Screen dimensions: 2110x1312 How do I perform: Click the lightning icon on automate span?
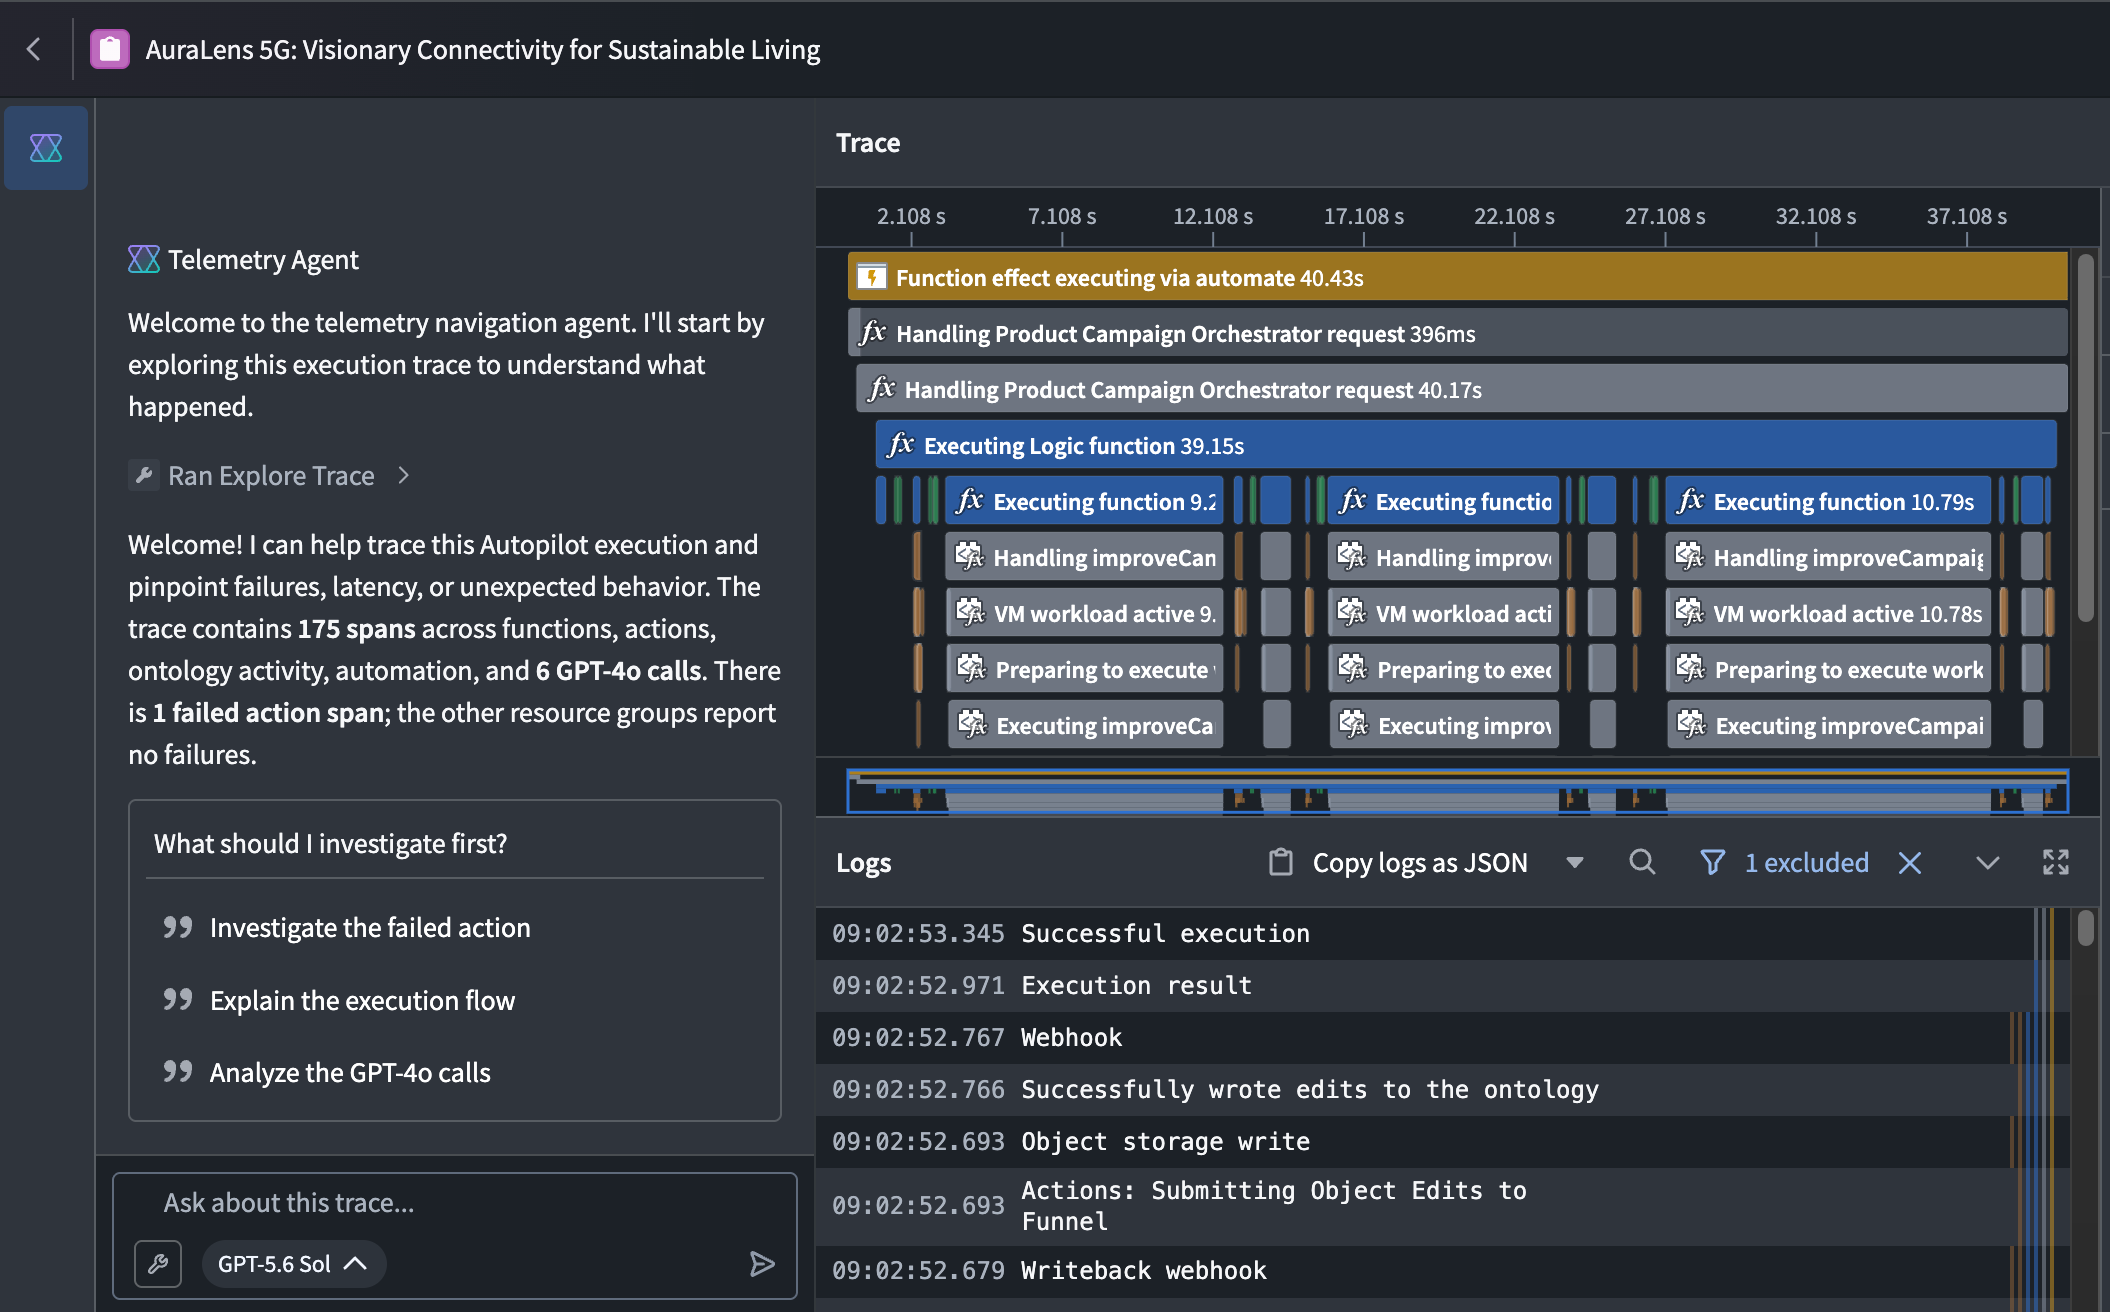[872, 277]
